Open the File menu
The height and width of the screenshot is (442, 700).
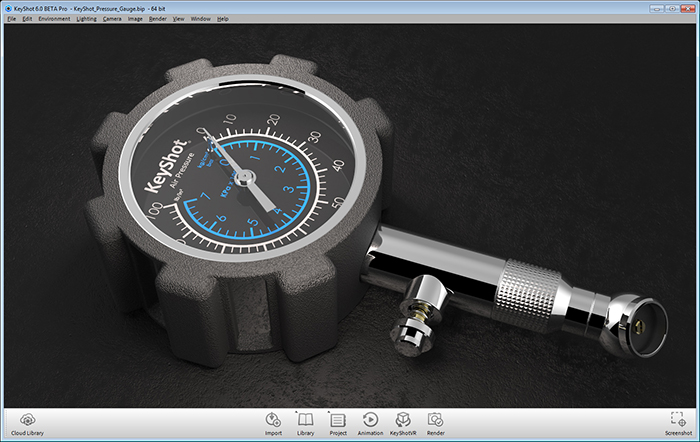[x=12, y=19]
